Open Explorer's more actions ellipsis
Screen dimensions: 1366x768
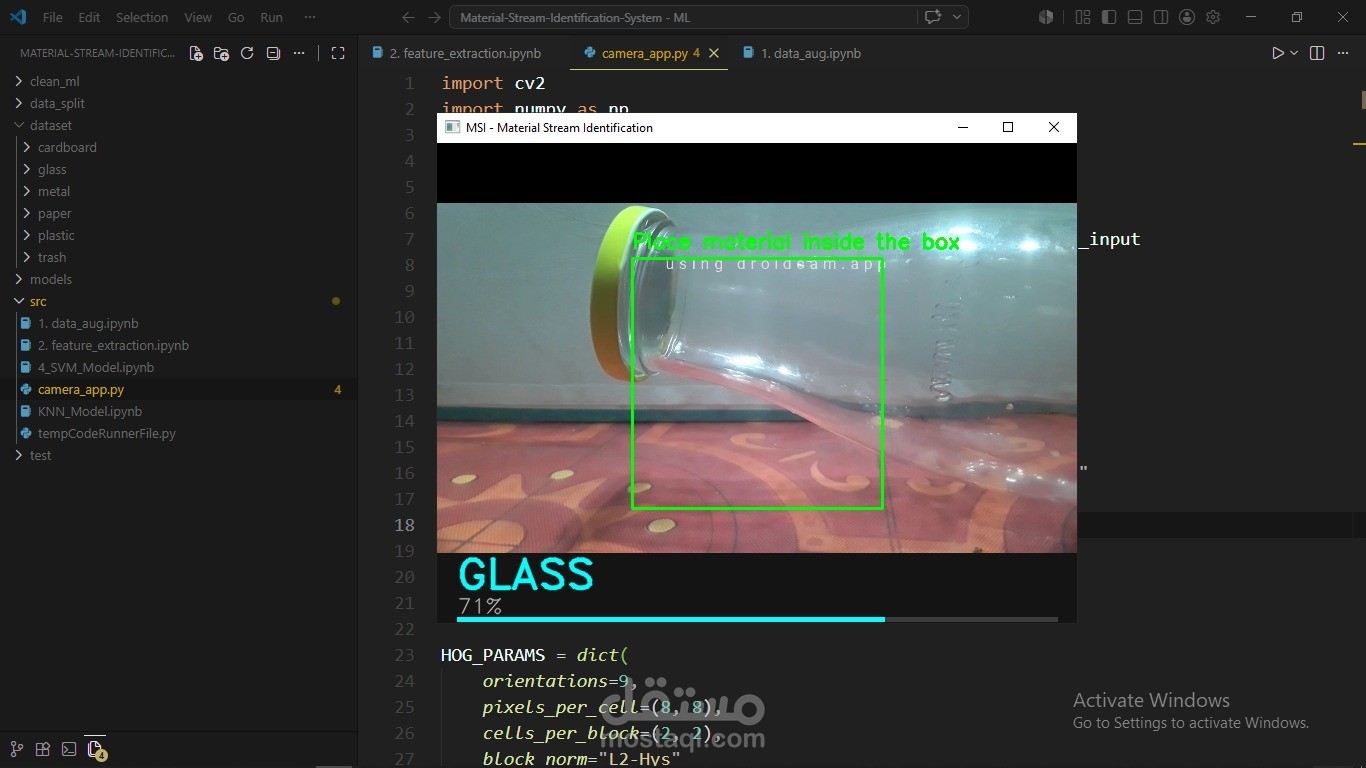[x=299, y=54]
